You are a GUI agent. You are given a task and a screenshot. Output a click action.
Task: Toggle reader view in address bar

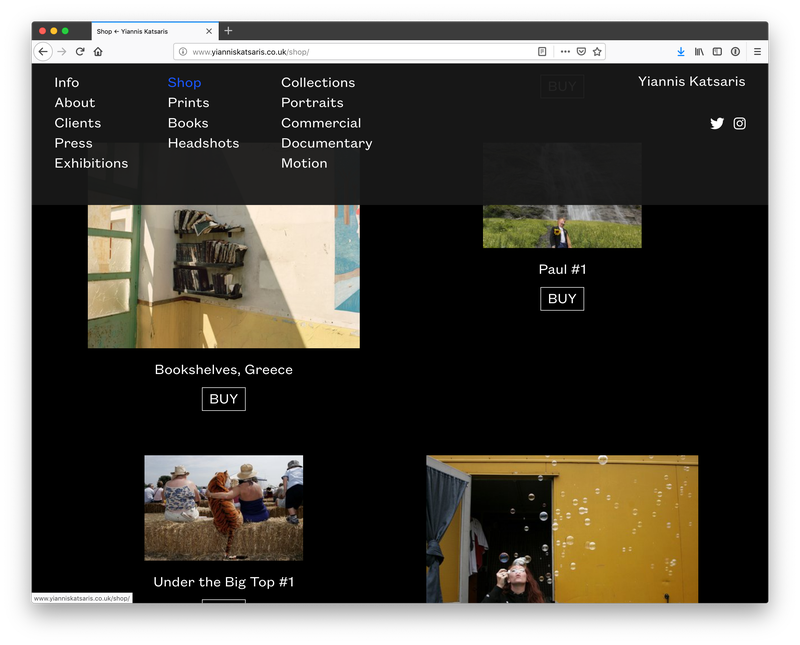tap(542, 52)
